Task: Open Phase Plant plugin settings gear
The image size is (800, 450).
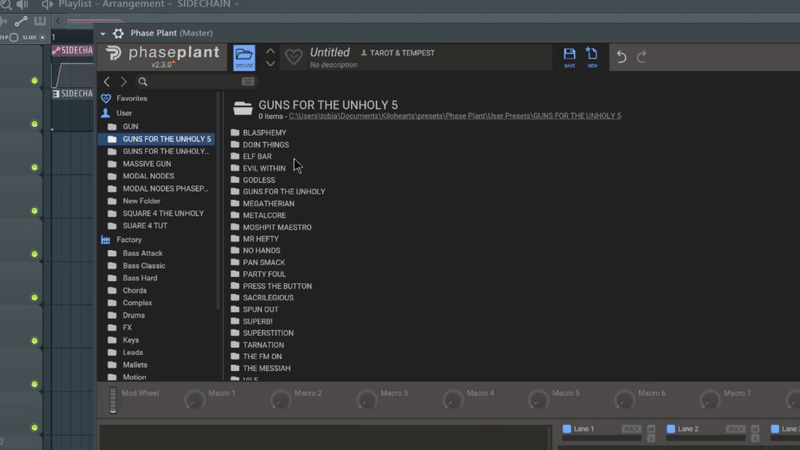Action: [x=118, y=33]
